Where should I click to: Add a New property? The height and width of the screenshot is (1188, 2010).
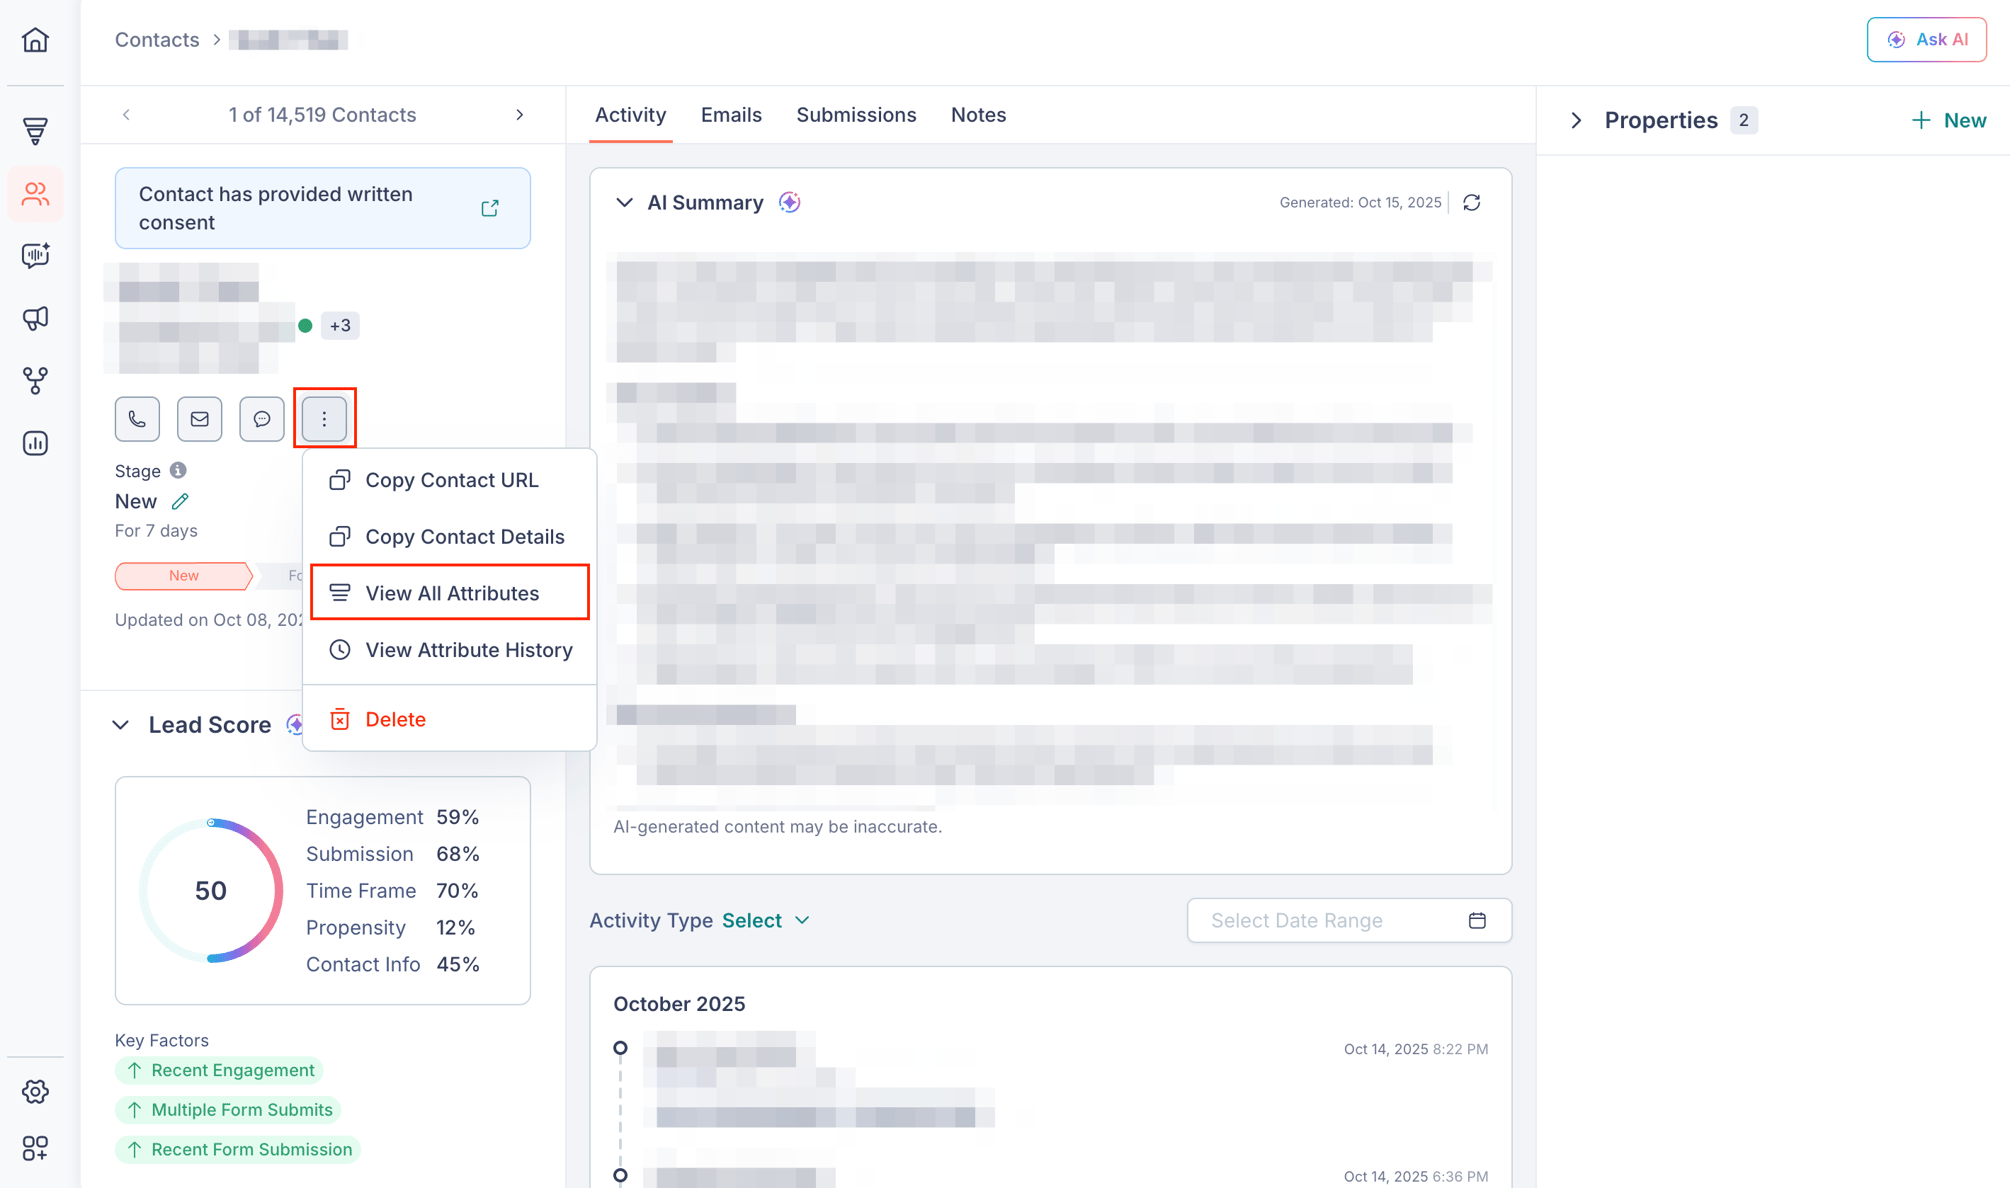1948,120
